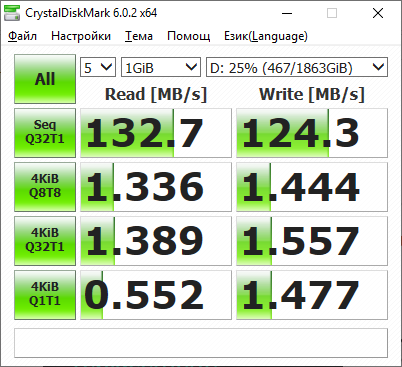This screenshot has width=402, height=367.
Task: Click the sequential read result 132.7
Action: tap(156, 133)
